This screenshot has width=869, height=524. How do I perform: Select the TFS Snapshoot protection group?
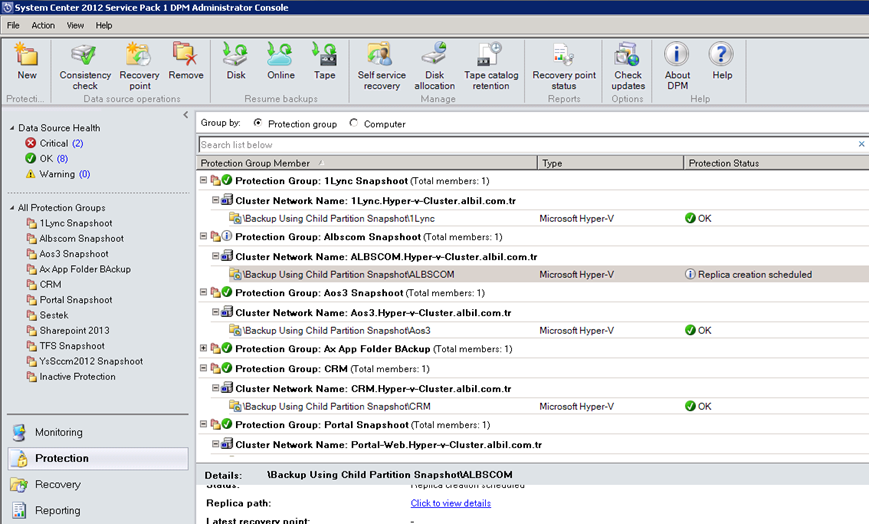65,346
